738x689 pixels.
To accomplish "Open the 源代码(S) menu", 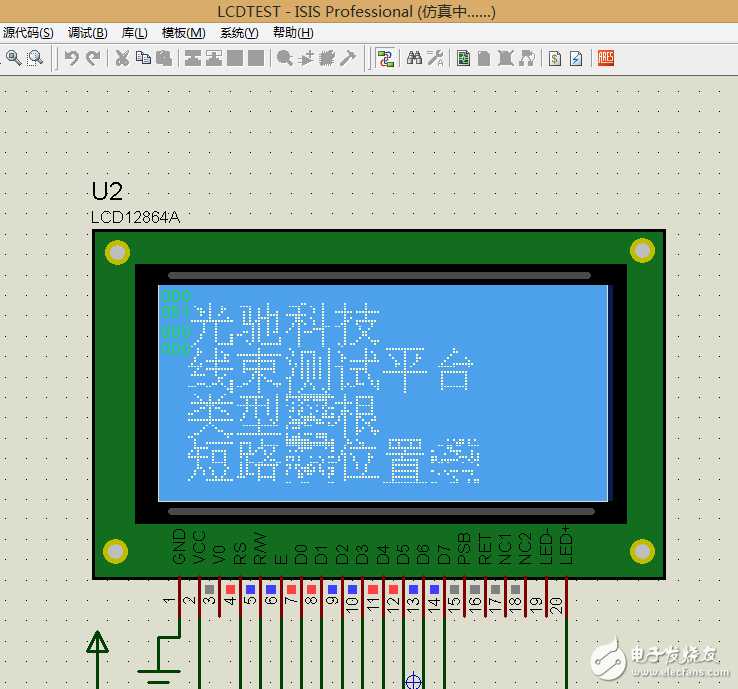I will coord(28,33).
